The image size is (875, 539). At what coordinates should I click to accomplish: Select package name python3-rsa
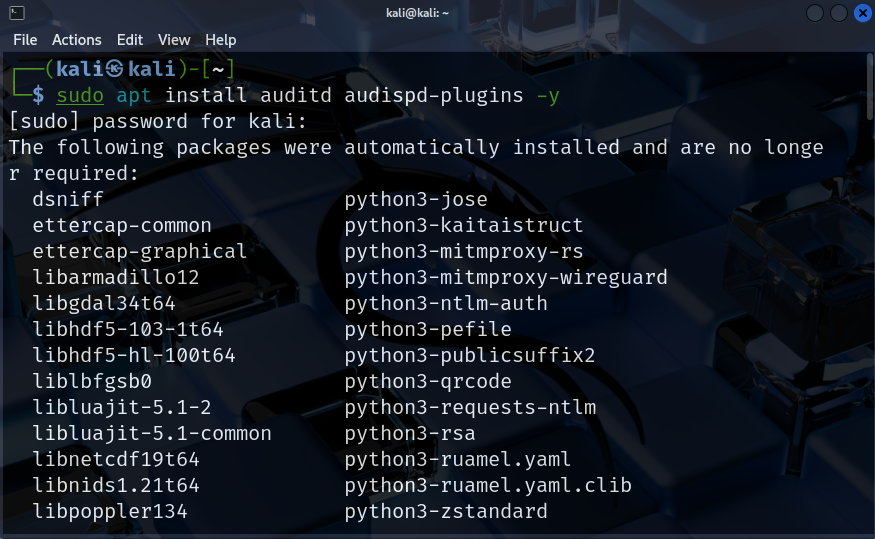point(410,434)
